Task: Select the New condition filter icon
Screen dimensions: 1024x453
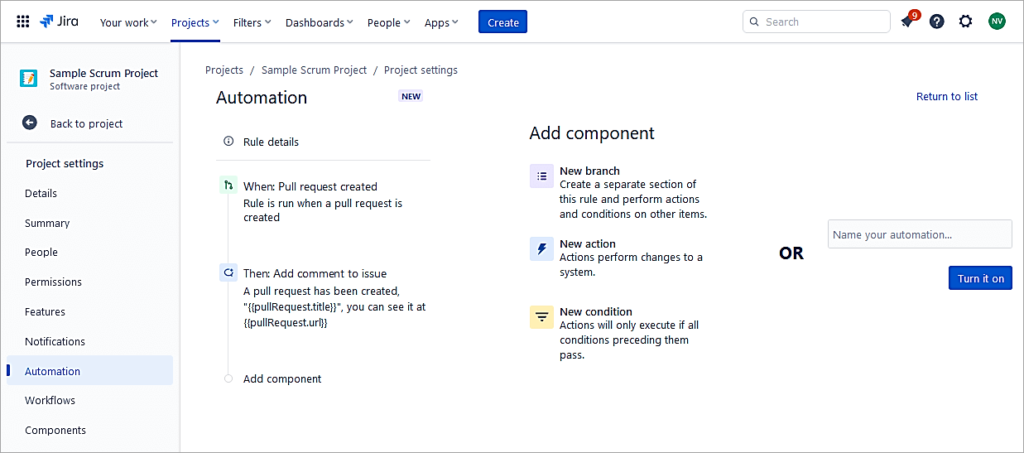Action: tap(541, 317)
